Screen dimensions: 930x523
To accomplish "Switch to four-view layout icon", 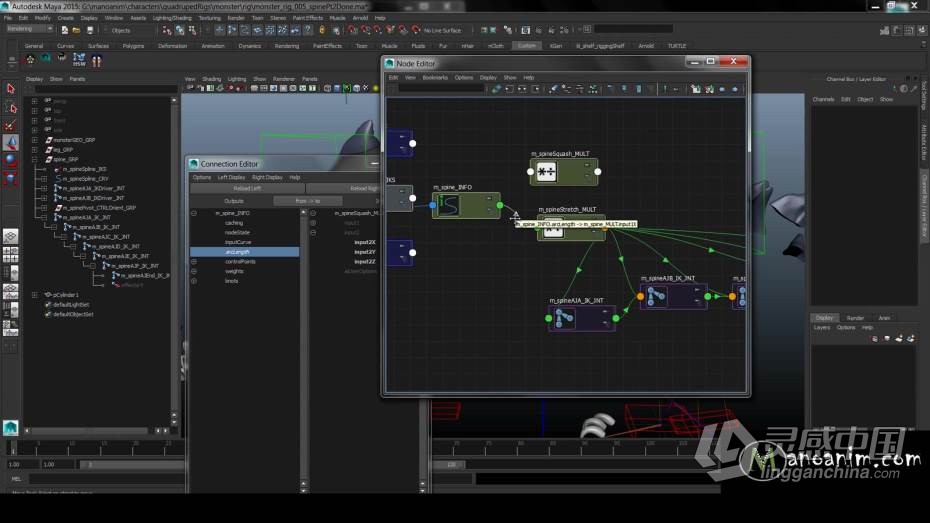I will click(10, 254).
